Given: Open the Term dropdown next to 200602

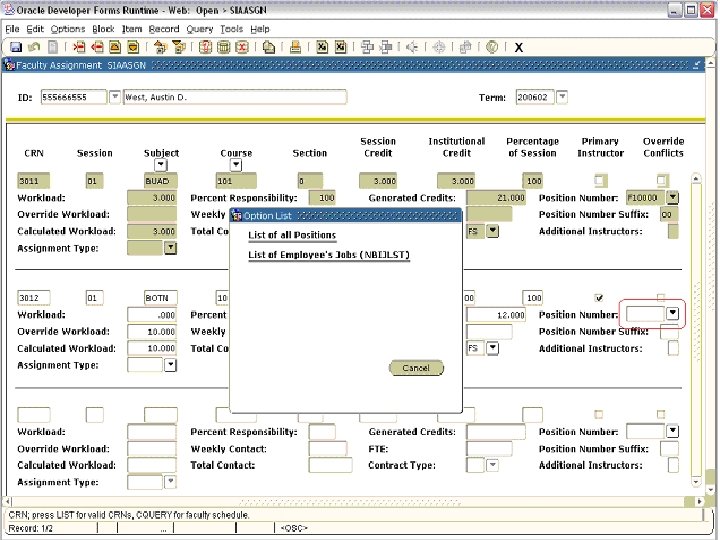Looking at the screenshot, I should (x=562, y=97).
